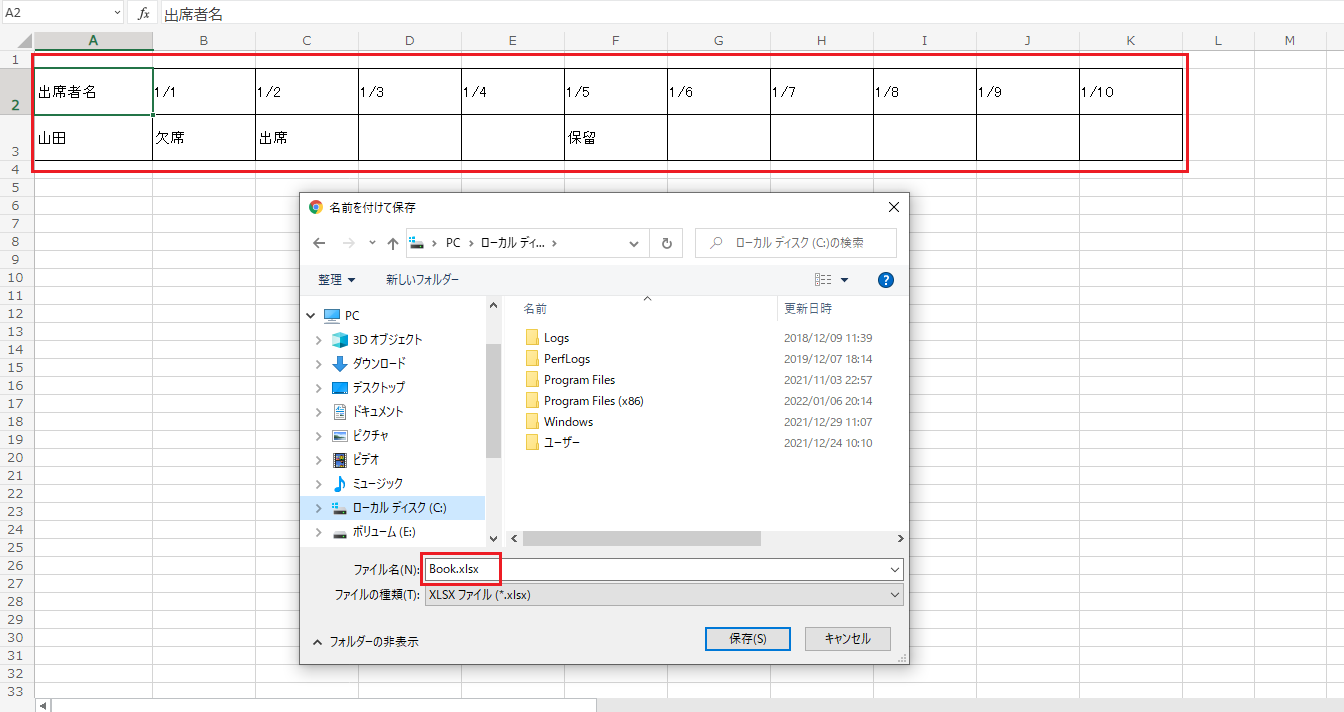Click 新しいフォルダー in the toolbar
The width and height of the screenshot is (1344, 712).
[x=422, y=280]
